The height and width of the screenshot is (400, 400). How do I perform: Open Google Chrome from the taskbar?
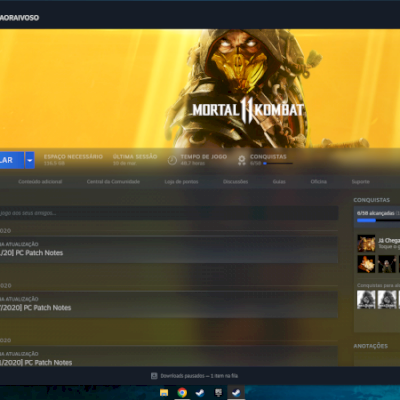[x=182, y=392]
